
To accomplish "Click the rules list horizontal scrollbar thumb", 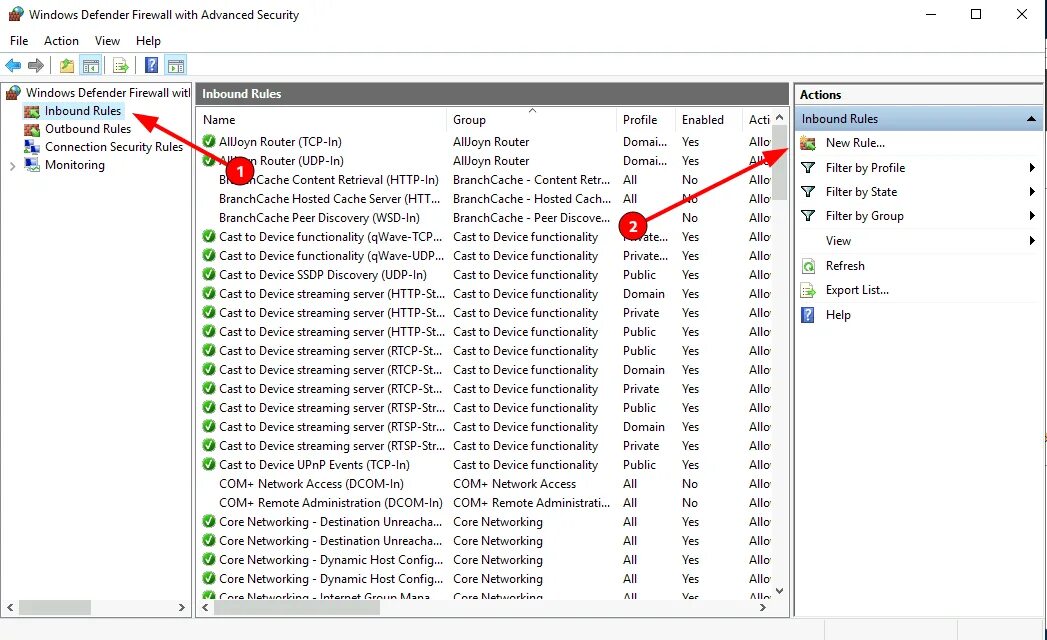I will point(296,607).
